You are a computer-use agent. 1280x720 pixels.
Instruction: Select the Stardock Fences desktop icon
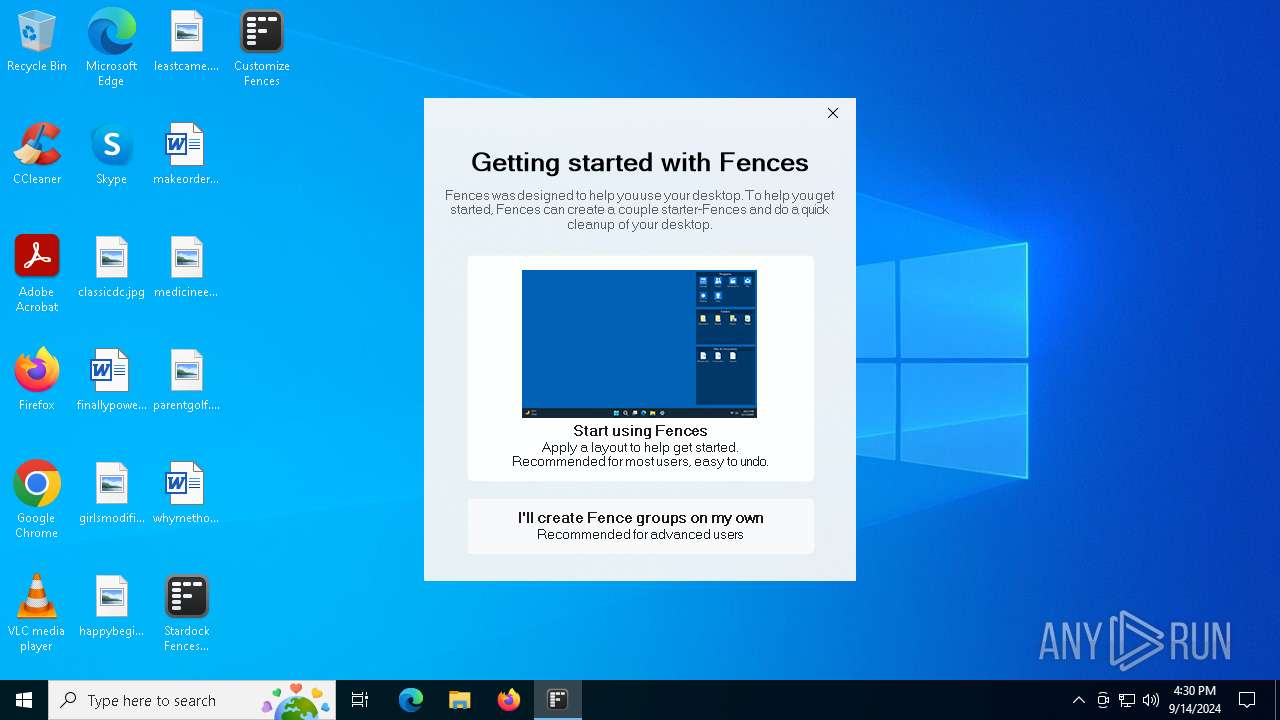coord(186,613)
